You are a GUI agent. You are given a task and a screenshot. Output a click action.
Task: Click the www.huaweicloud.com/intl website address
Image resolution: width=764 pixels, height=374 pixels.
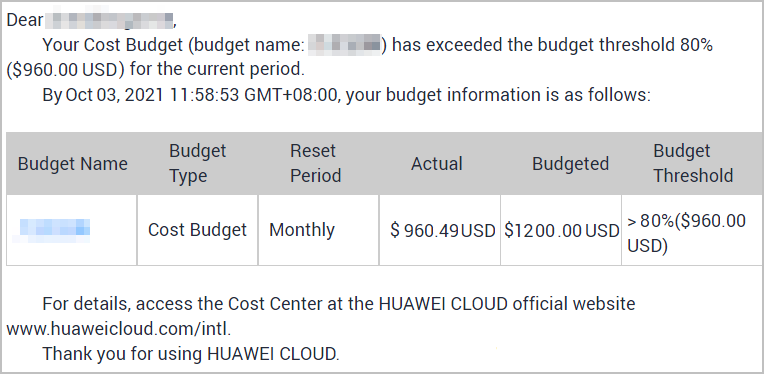pyautogui.click(x=117, y=329)
